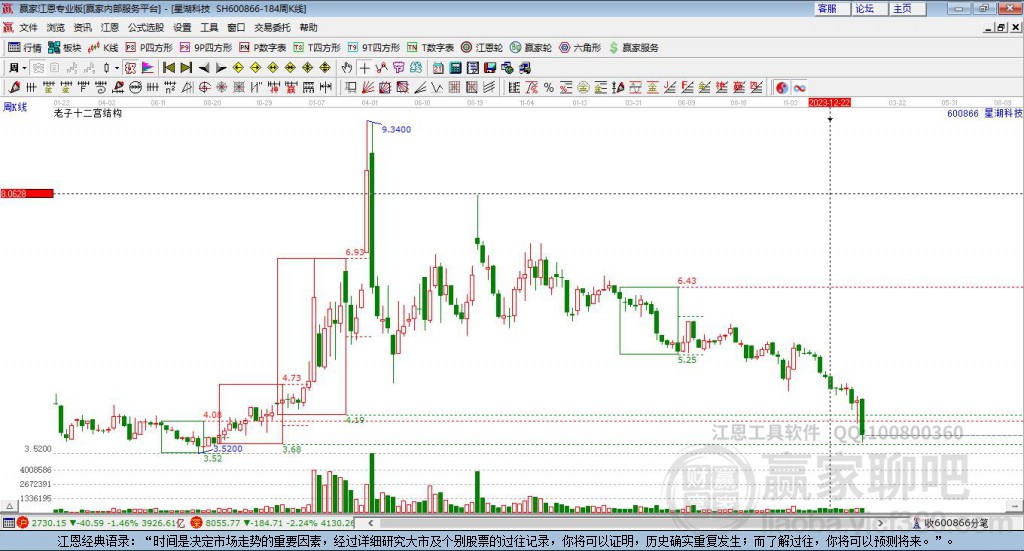The height and width of the screenshot is (551, 1024).
Task: Open the 赢家轮 wheel tool
Action: coord(531,48)
